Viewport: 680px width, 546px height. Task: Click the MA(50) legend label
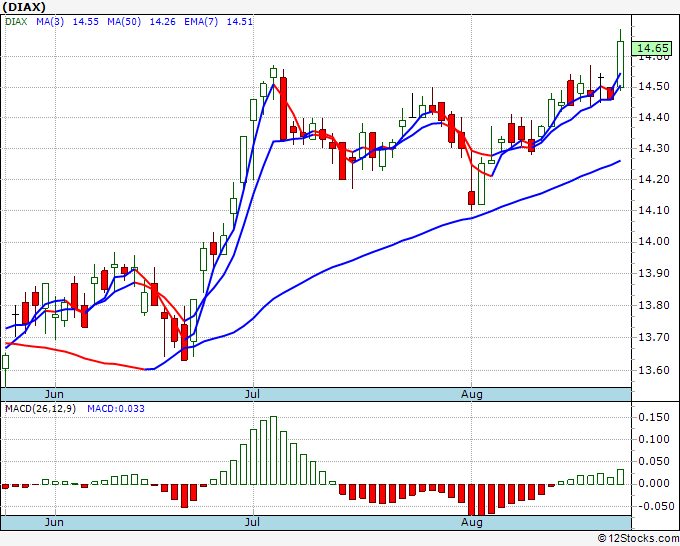pyautogui.click(x=124, y=22)
